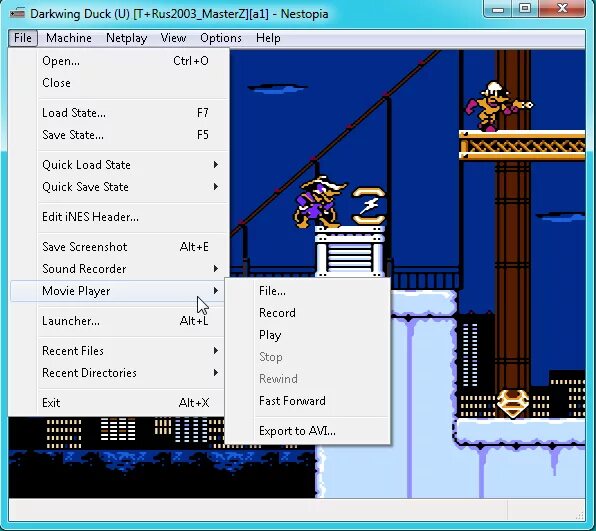Screen dimensions: 596x531
Task: Click Save Screenshot menu item
Action: click(120, 247)
